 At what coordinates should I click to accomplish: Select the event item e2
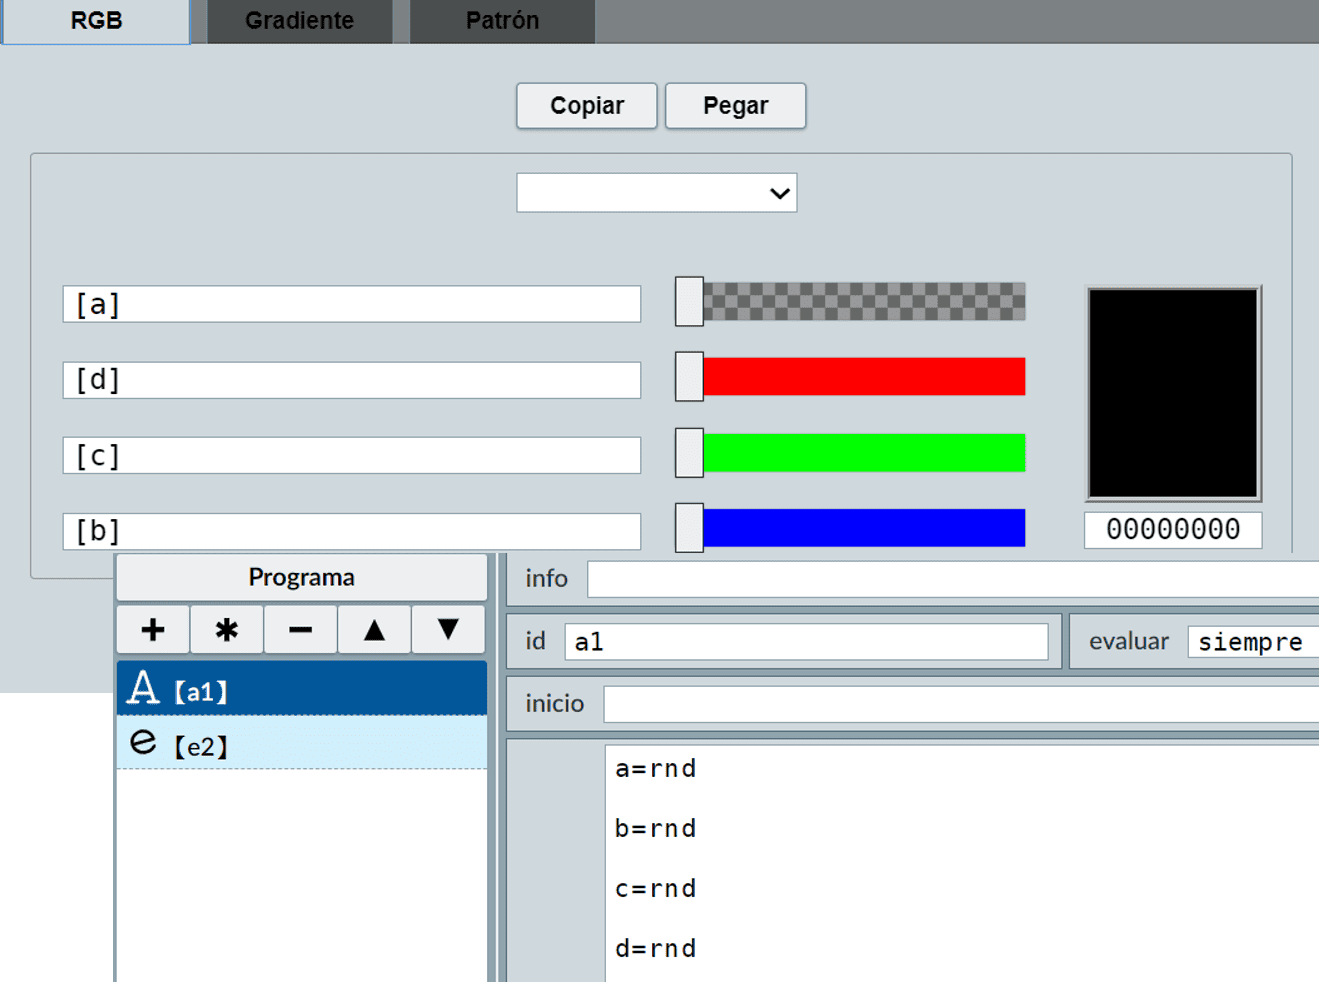pos(301,744)
